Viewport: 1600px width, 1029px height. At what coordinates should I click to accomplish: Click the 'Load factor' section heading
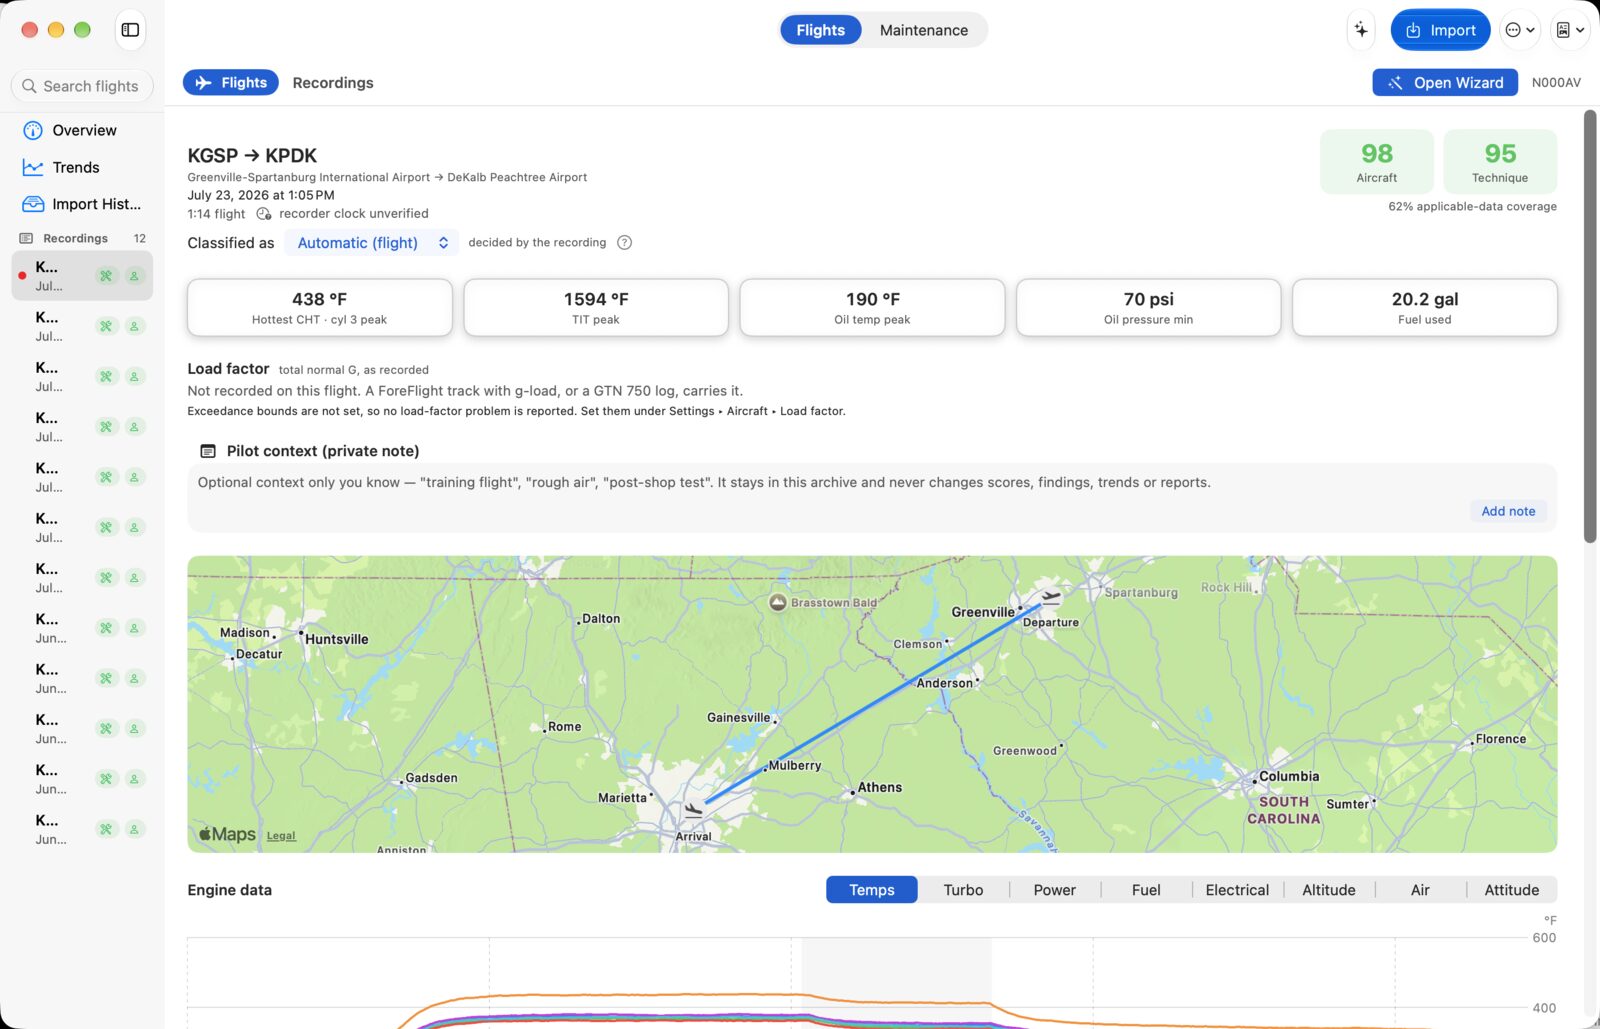pos(228,369)
